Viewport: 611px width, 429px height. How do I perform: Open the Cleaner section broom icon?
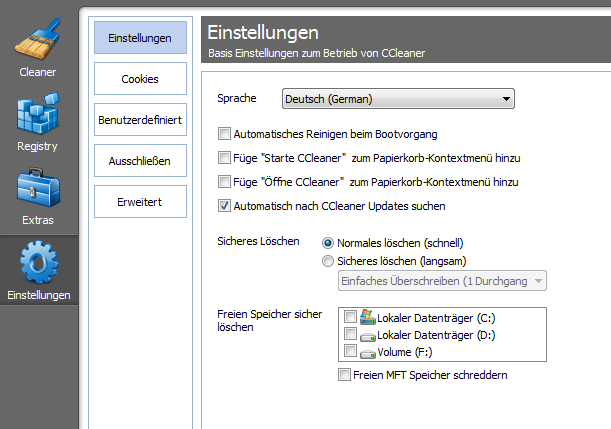click(38, 39)
